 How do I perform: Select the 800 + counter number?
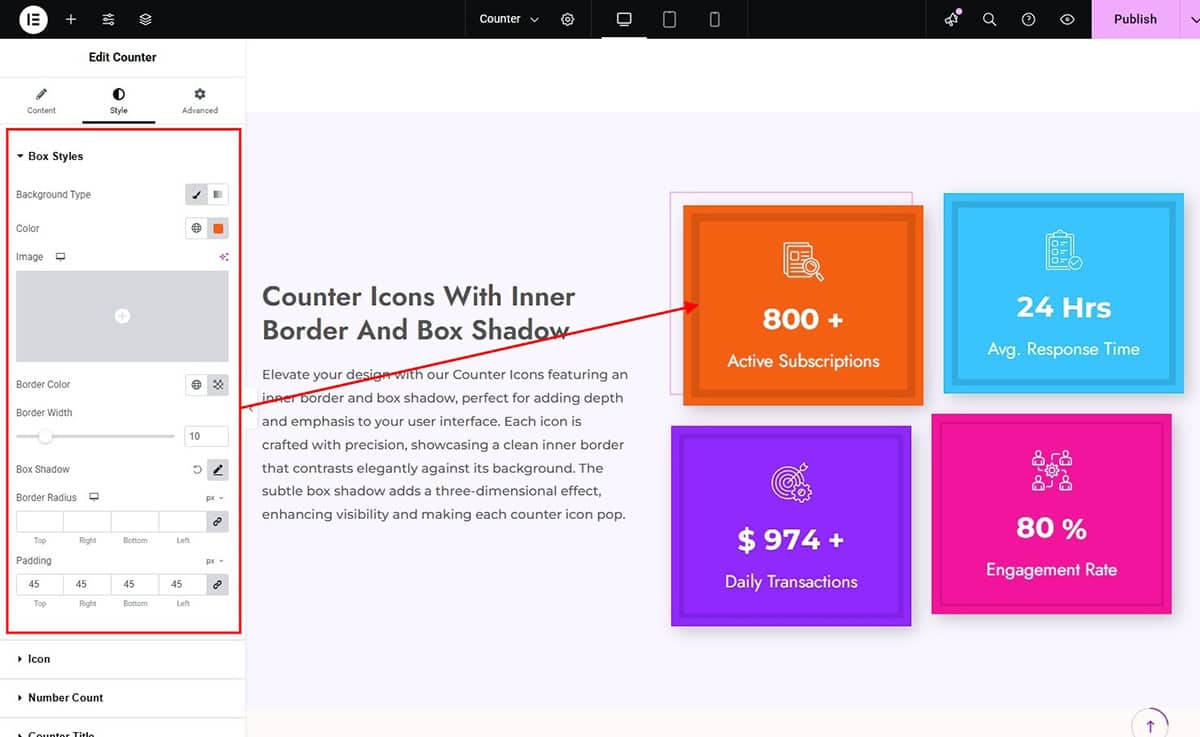803,319
